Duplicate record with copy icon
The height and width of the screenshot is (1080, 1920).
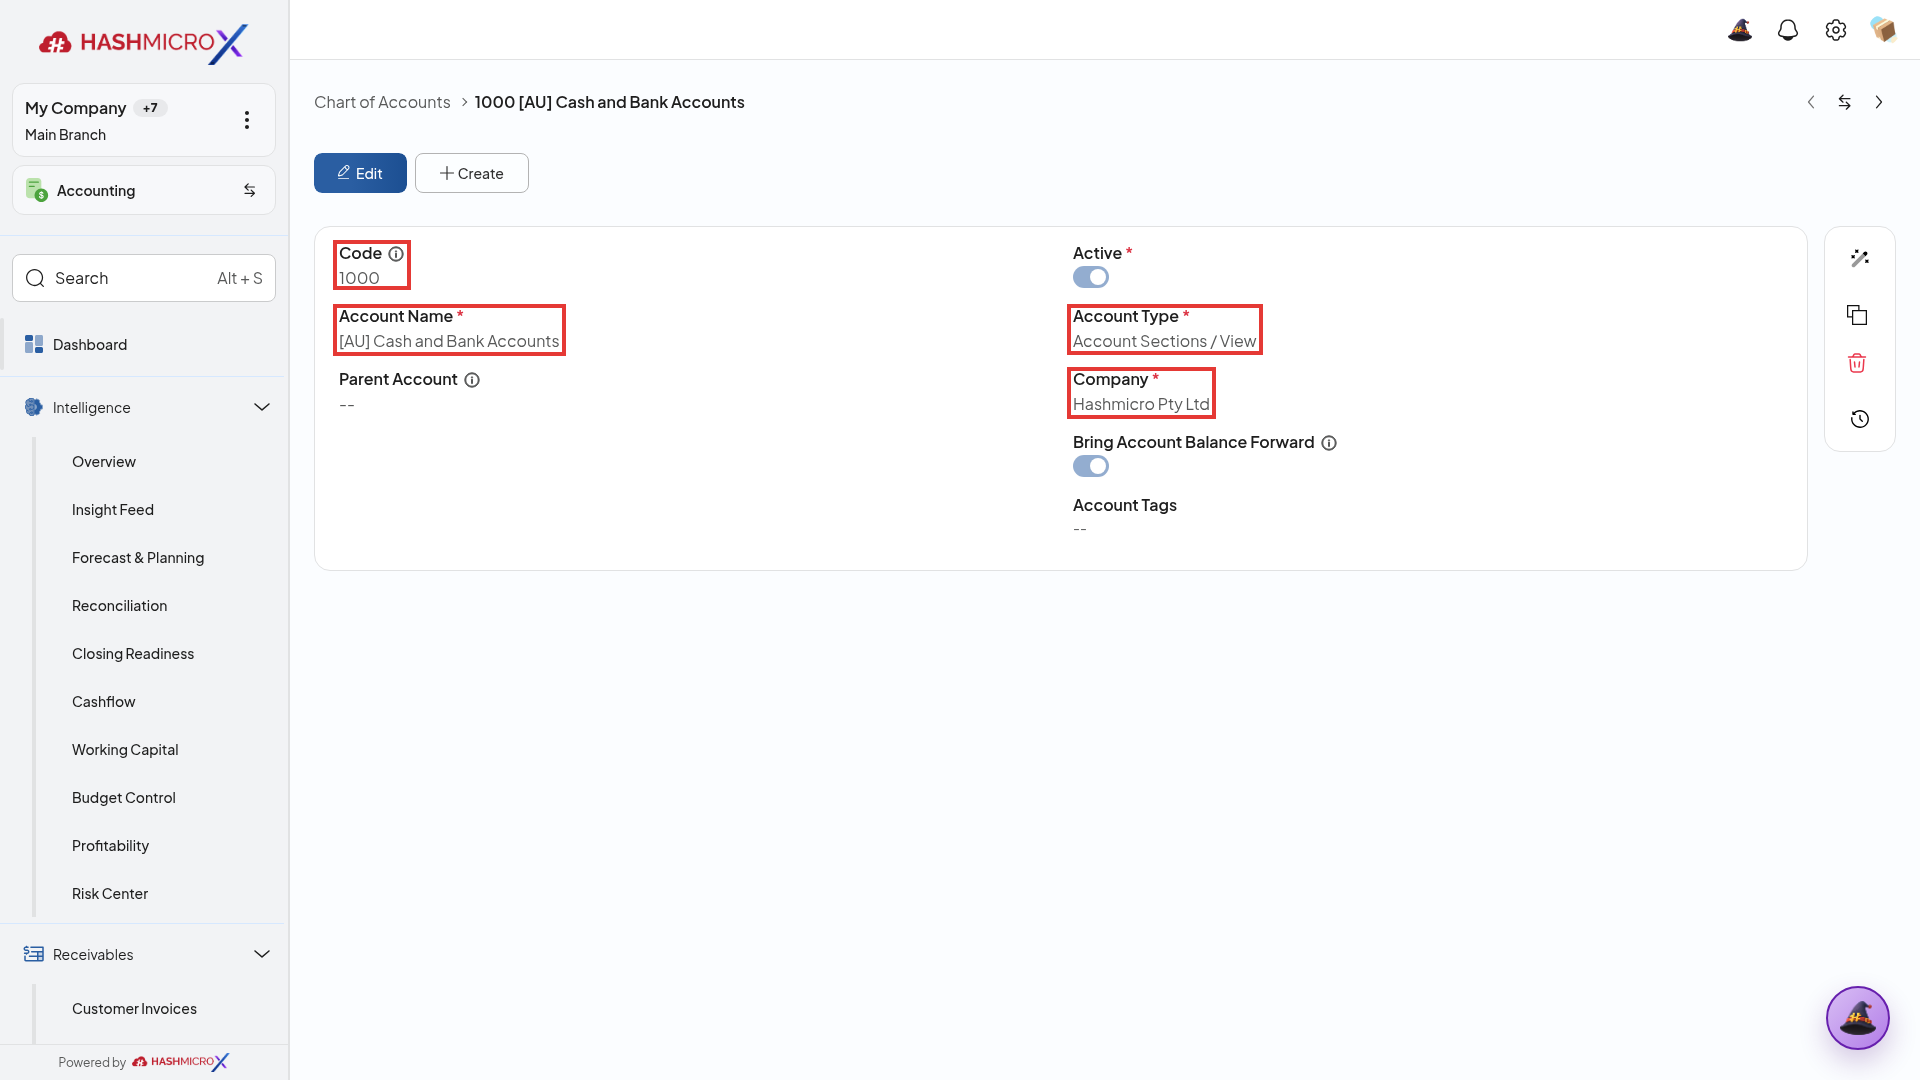1857,315
